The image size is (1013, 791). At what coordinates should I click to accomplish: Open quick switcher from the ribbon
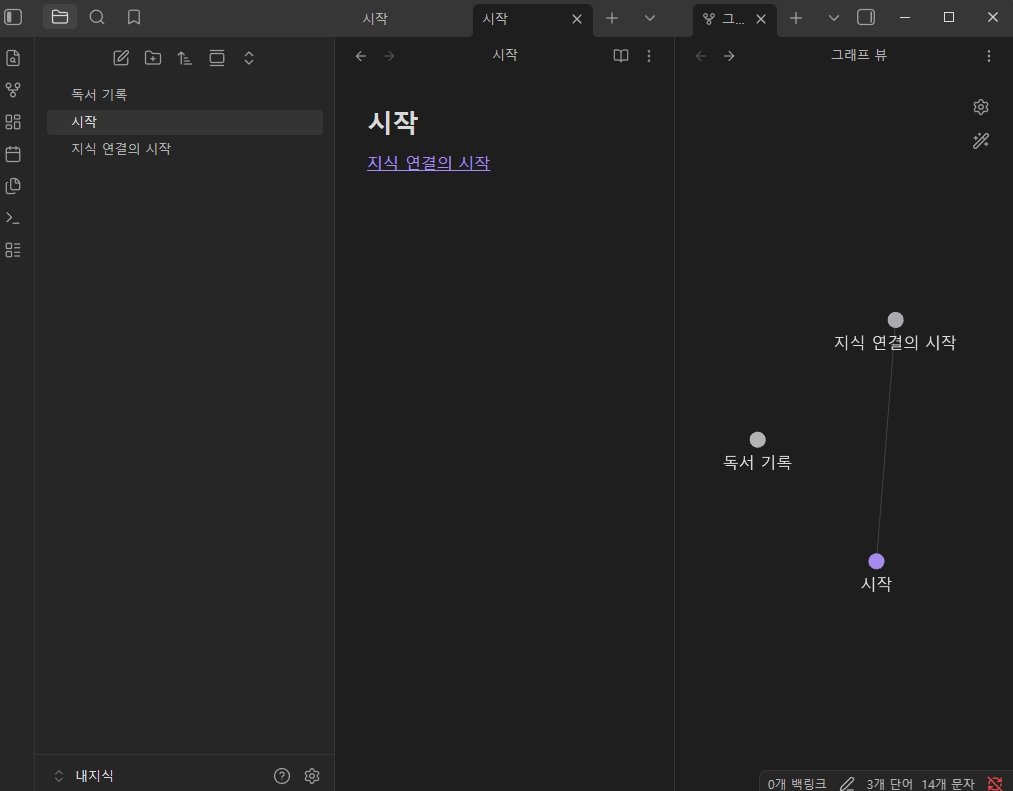[x=13, y=58]
